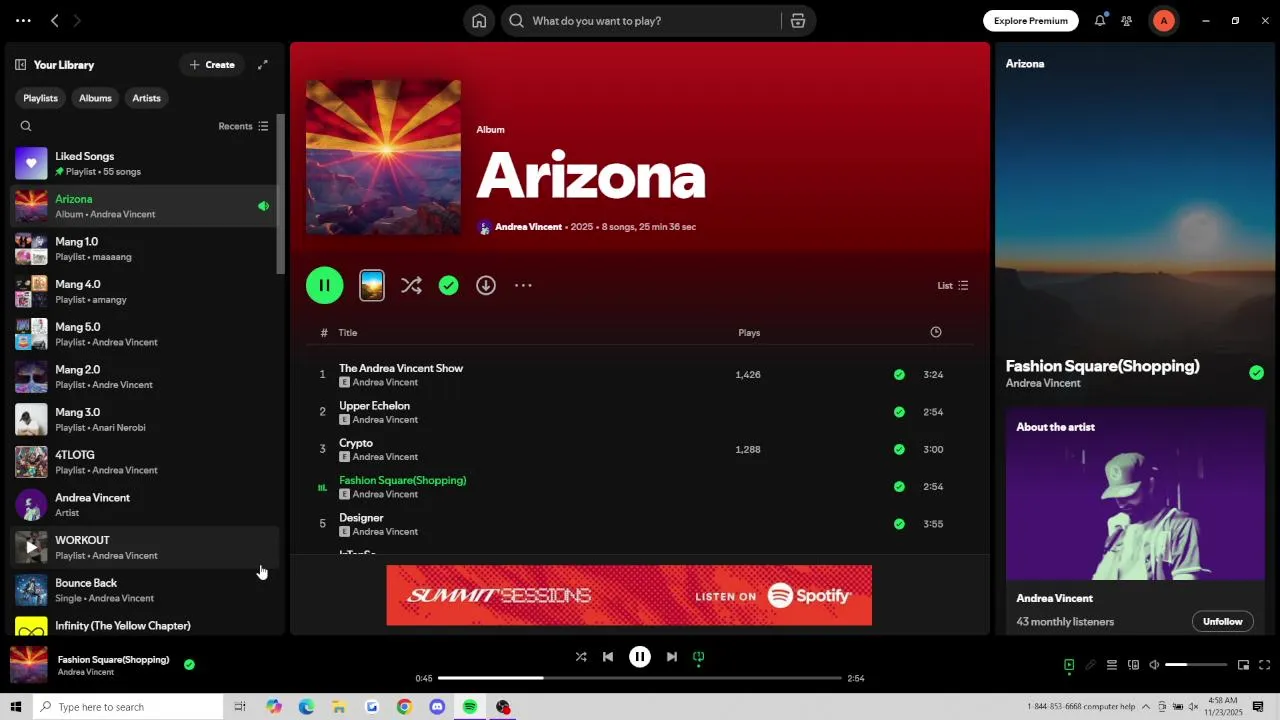Open Discord from Windows taskbar

point(437,707)
